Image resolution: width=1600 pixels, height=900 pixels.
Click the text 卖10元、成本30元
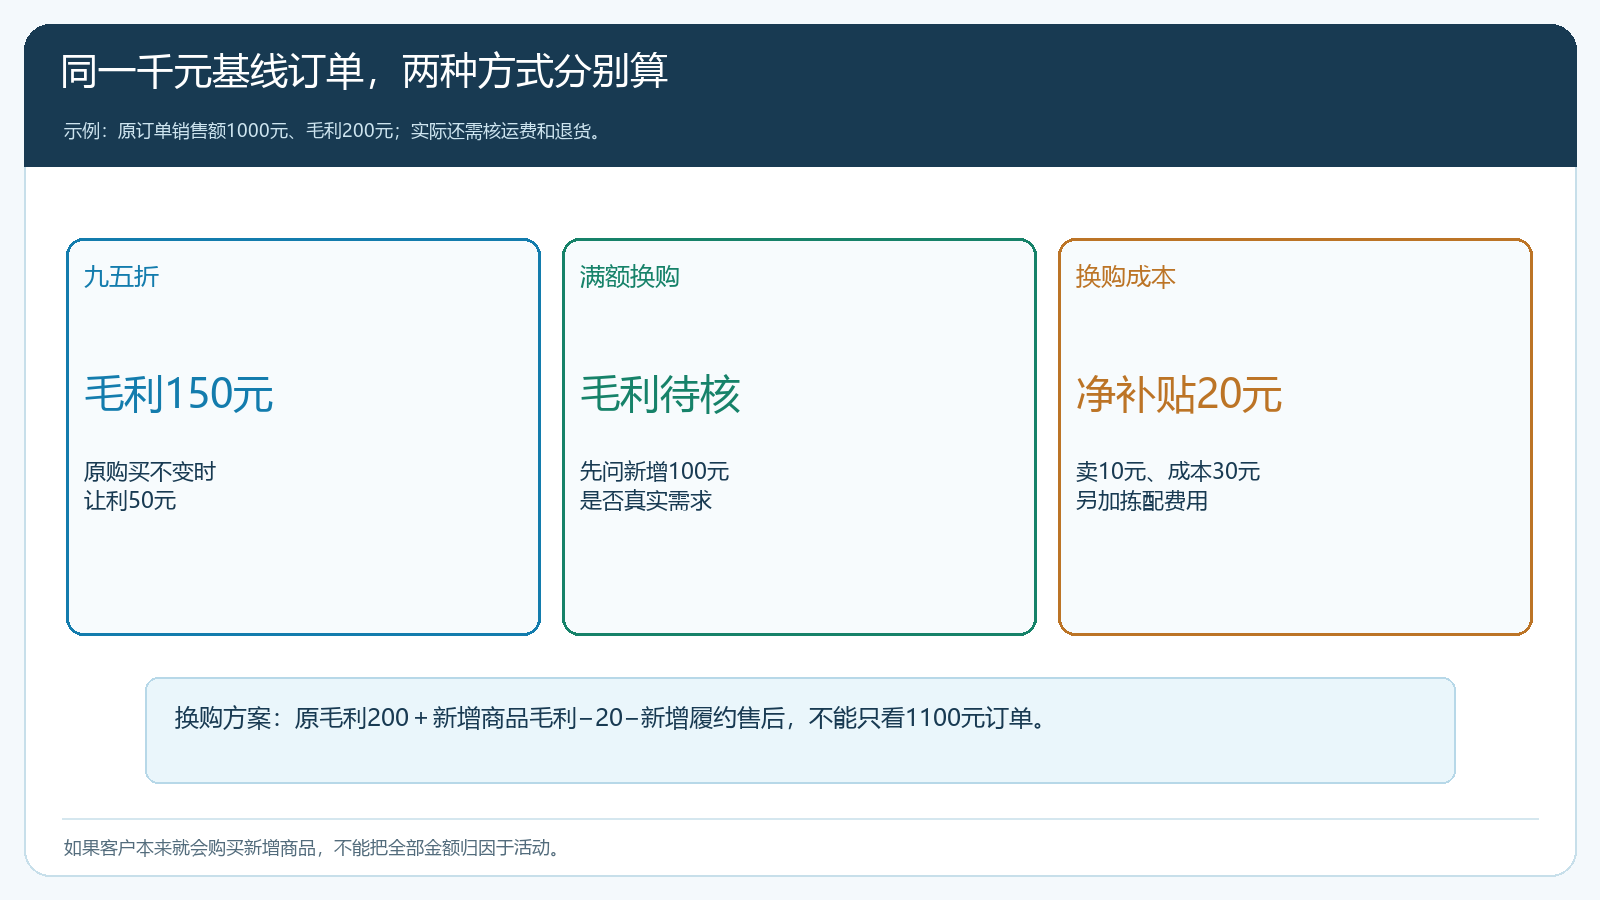(x=1167, y=472)
